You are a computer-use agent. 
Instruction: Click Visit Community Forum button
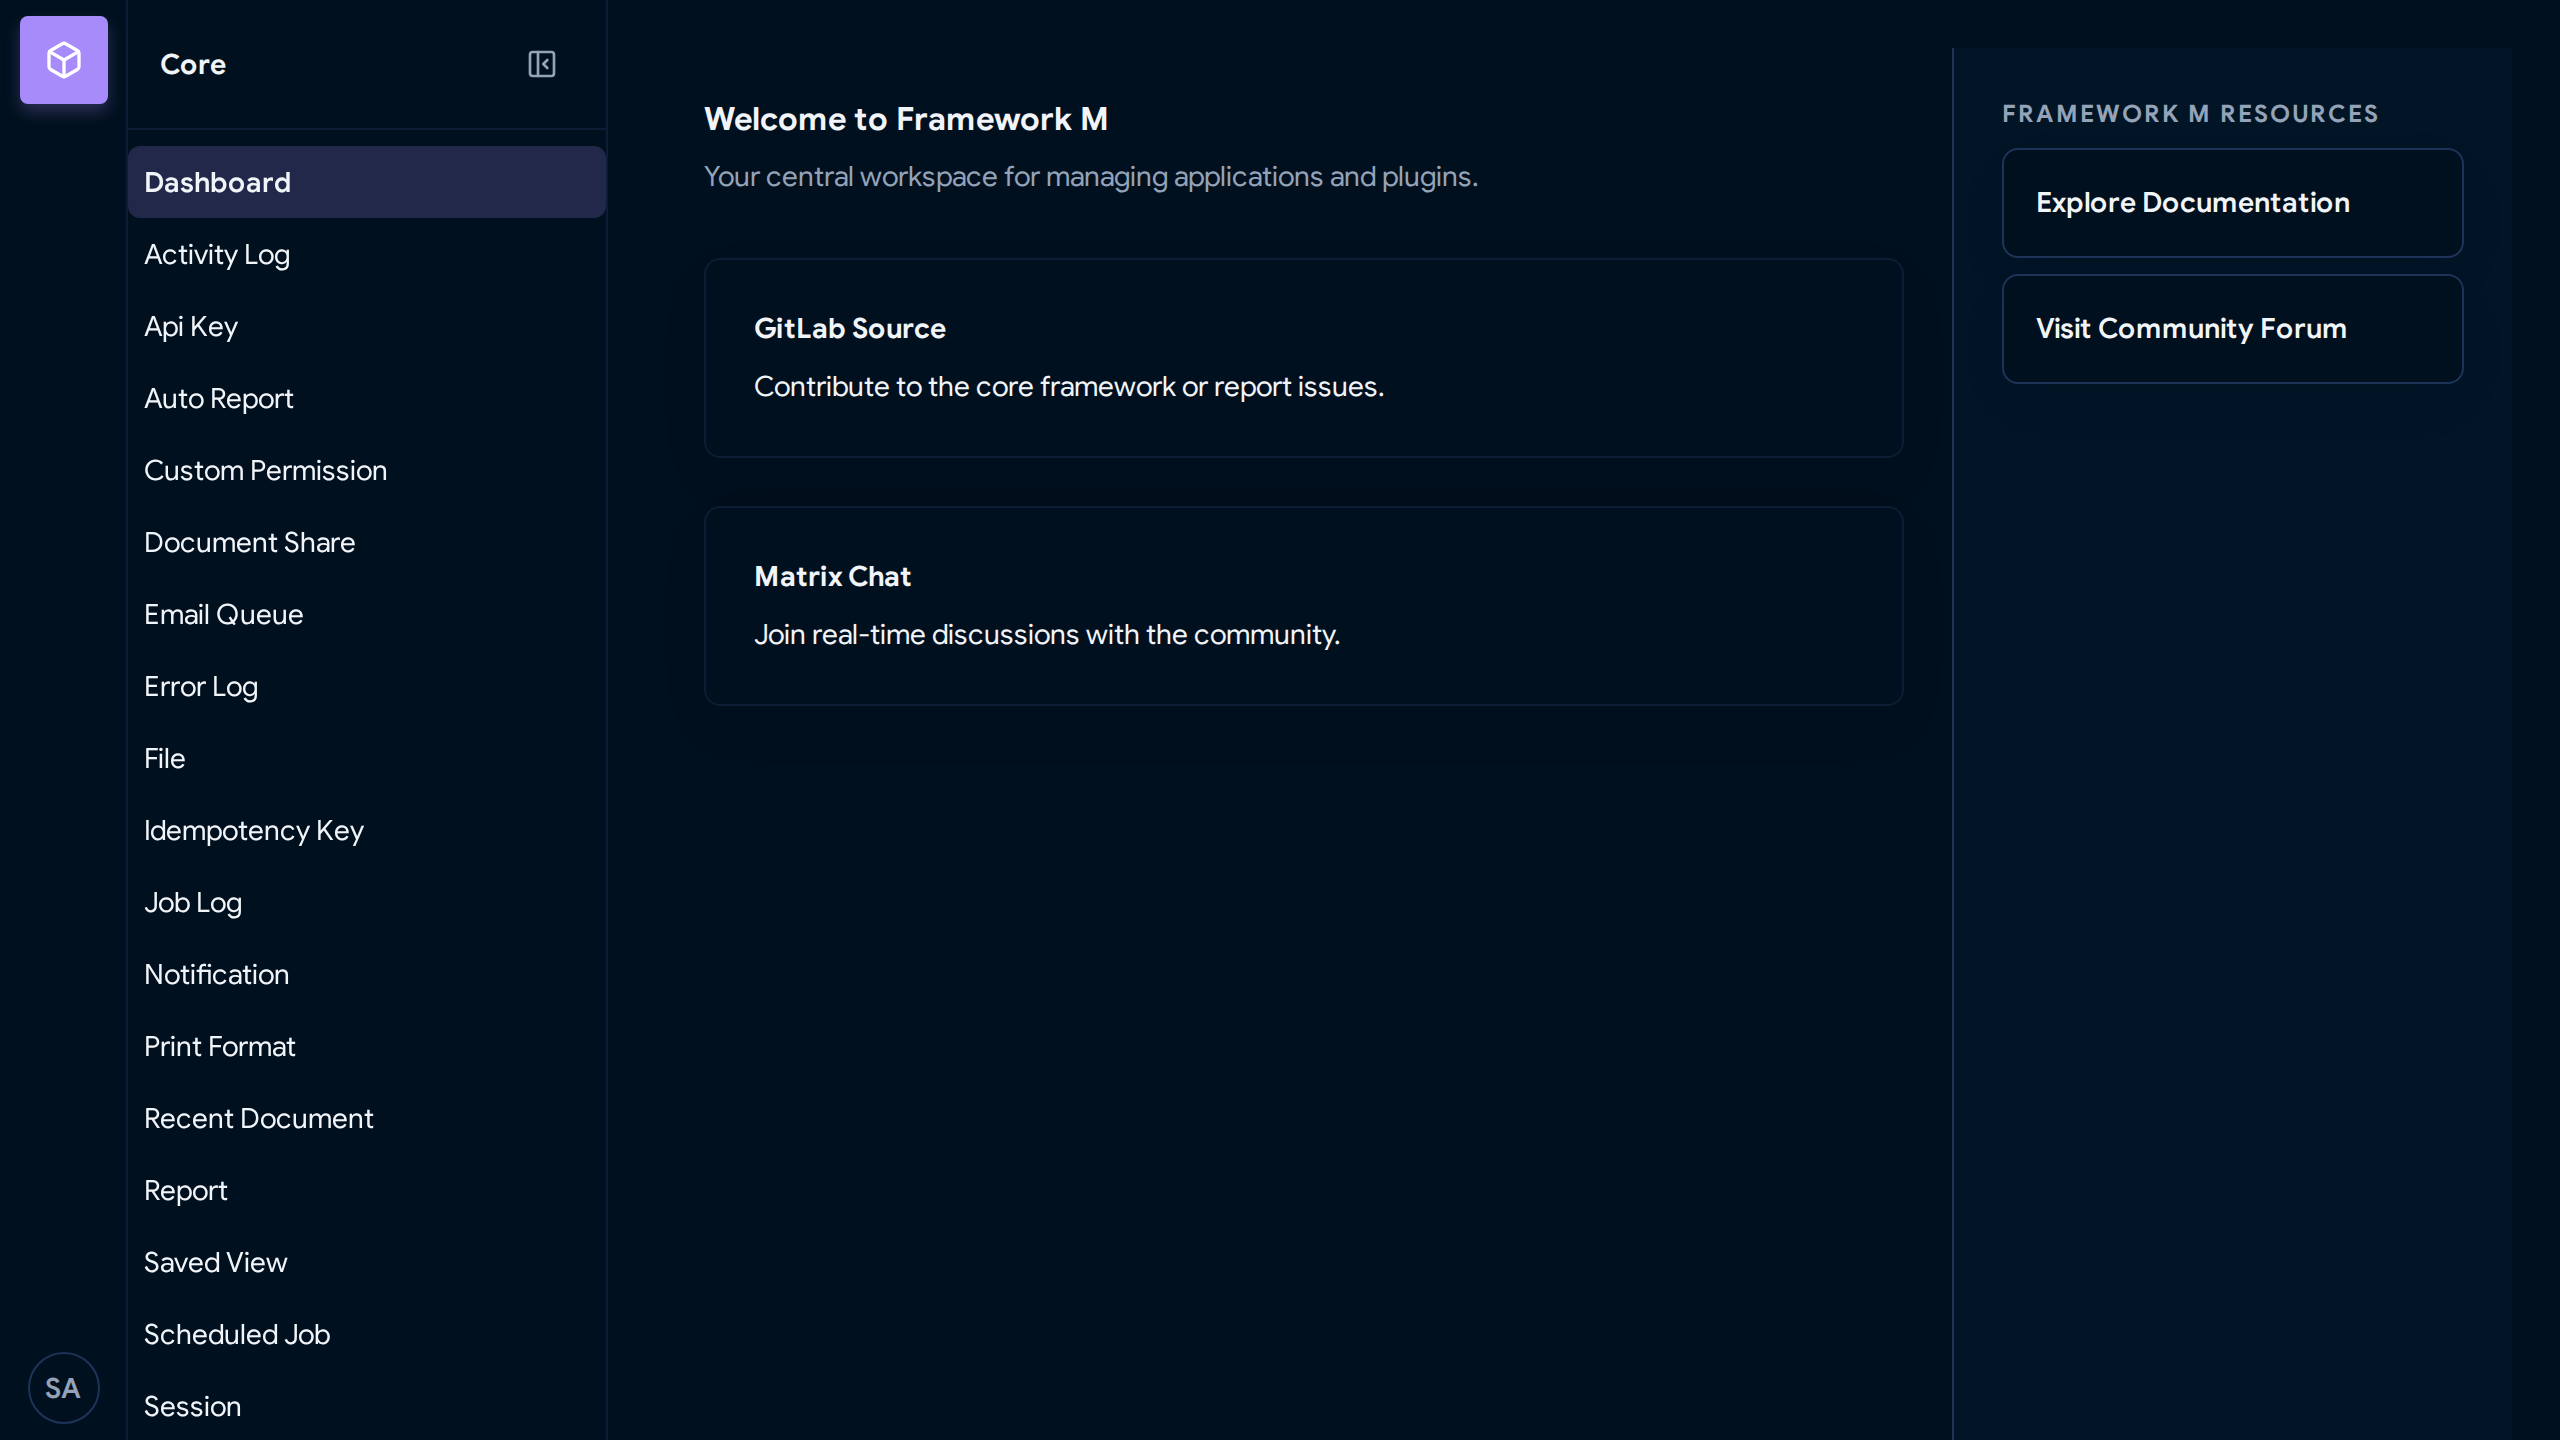point(2232,329)
